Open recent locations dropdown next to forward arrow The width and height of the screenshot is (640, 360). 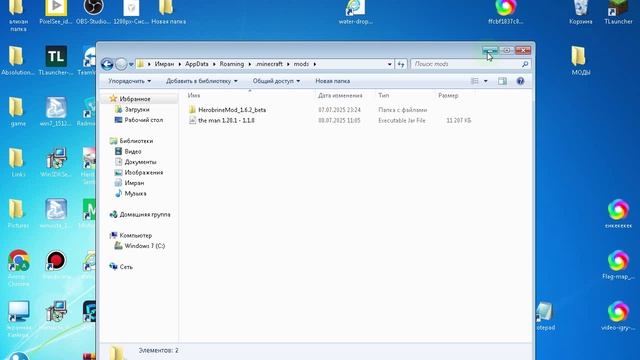coord(131,64)
